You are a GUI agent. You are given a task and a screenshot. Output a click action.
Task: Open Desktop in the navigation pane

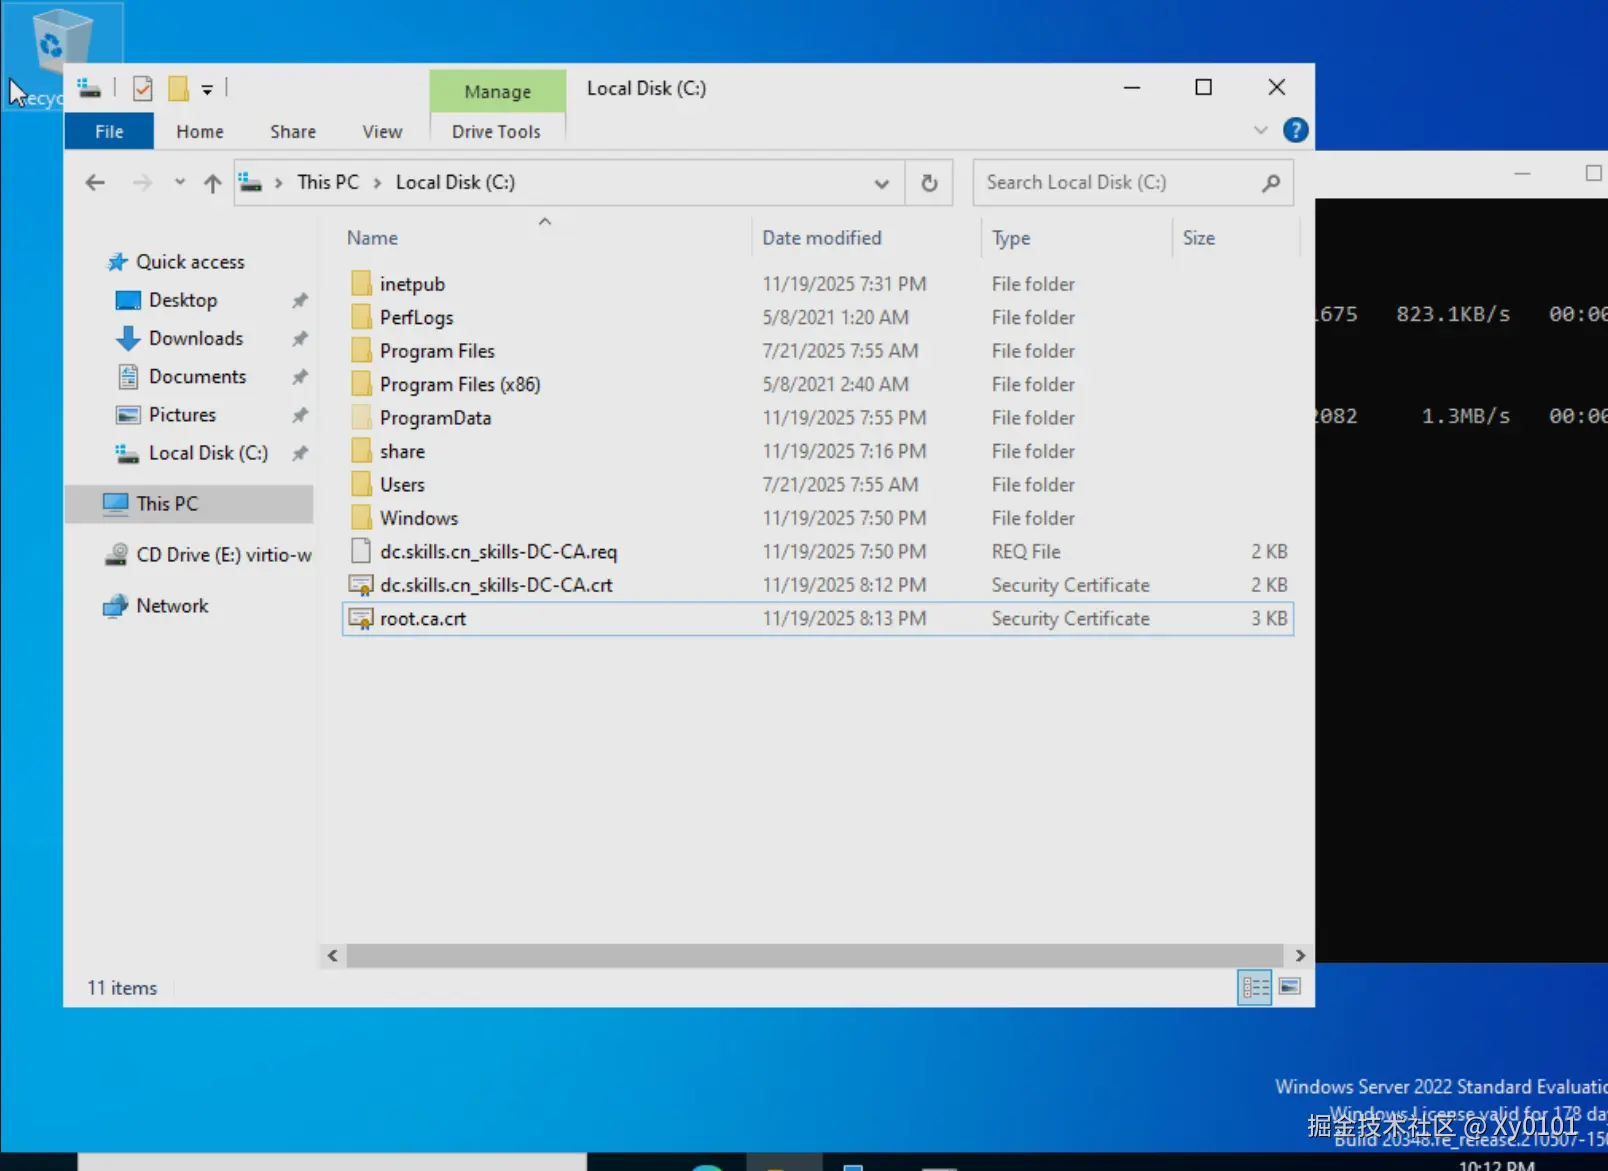[183, 300]
